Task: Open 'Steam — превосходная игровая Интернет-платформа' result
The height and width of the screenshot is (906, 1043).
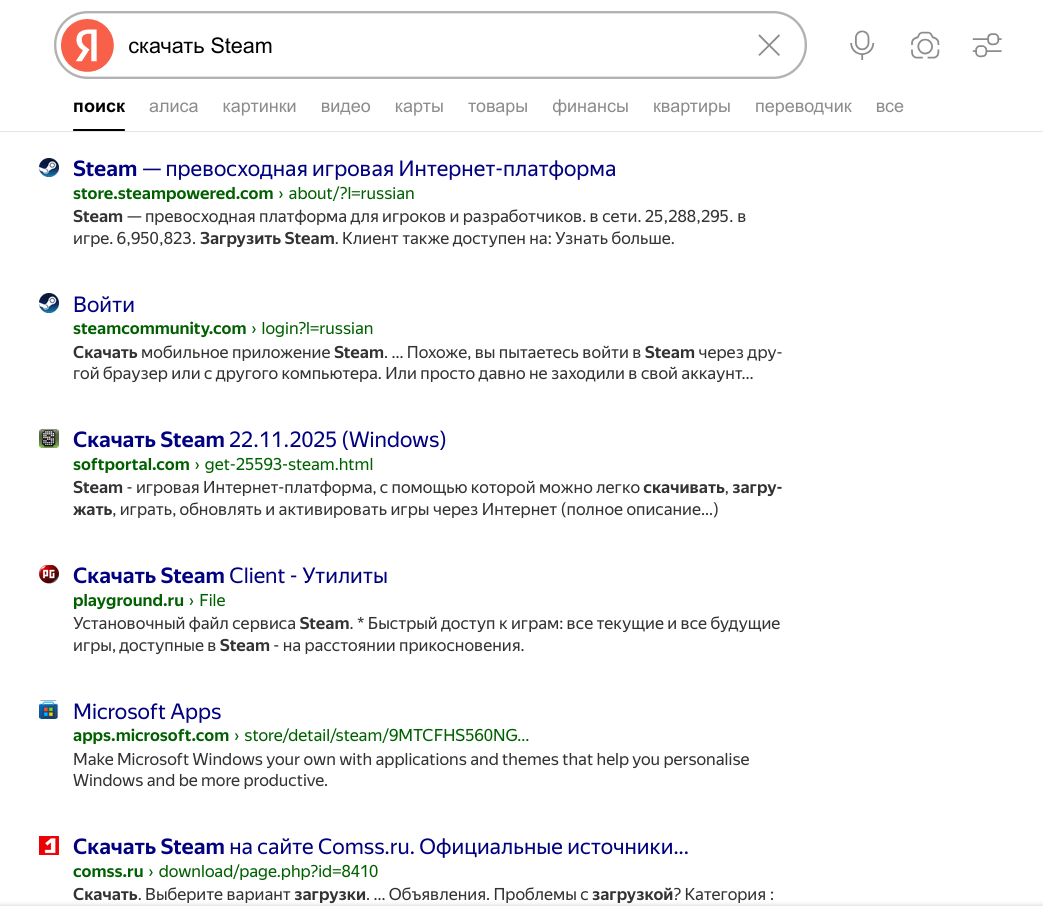Action: click(344, 168)
